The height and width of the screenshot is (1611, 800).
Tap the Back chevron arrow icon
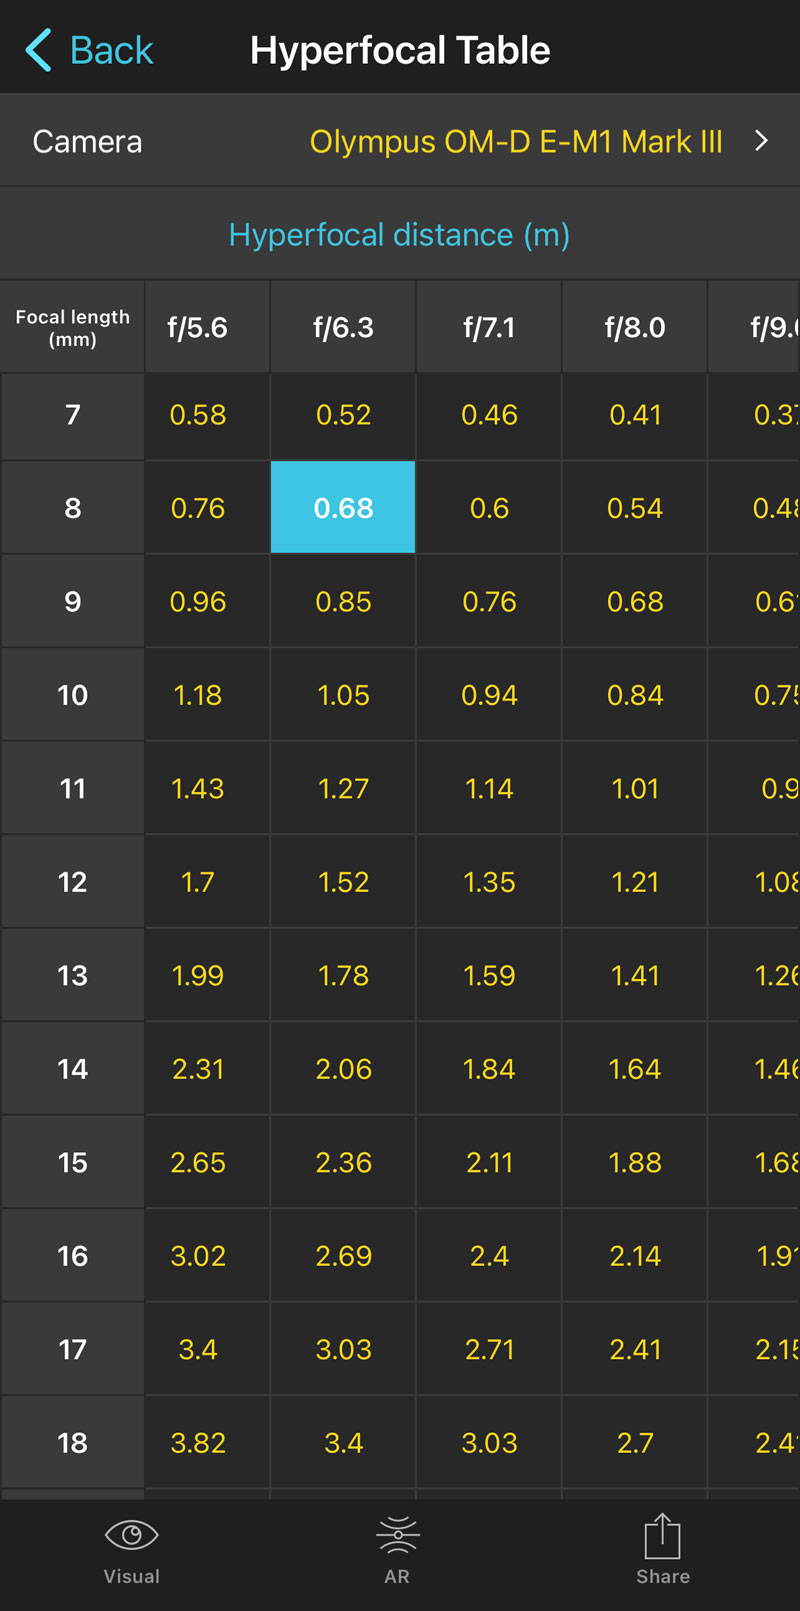click(x=39, y=50)
